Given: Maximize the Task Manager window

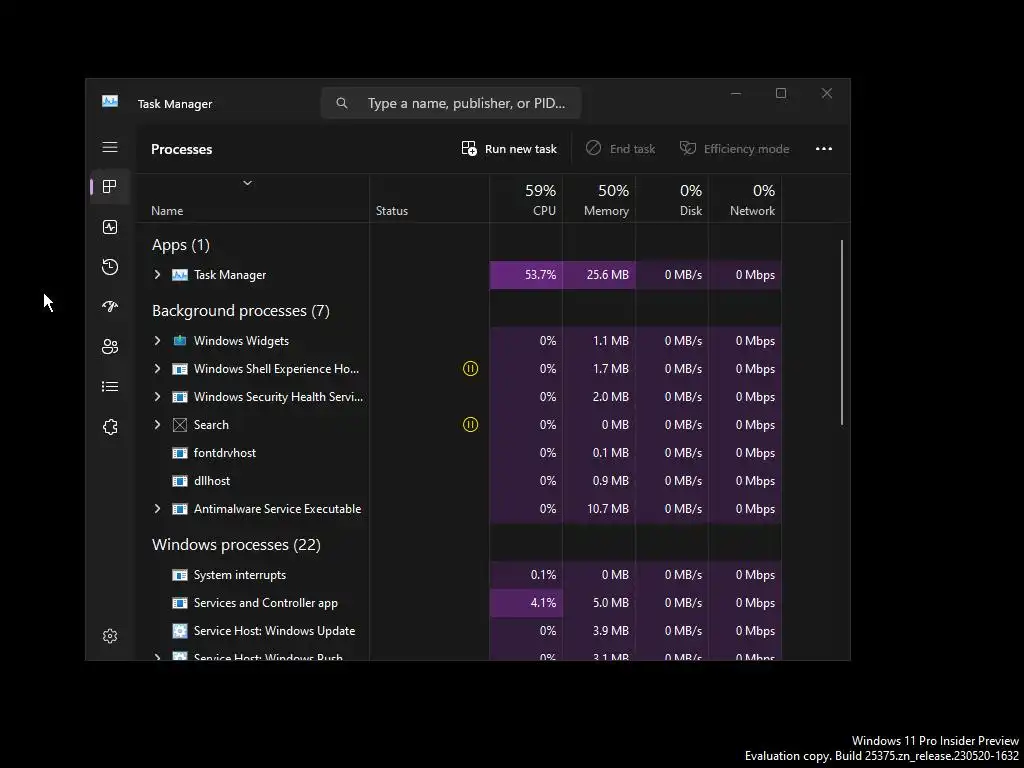Looking at the screenshot, I should pyautogui.click(x=781, y=93).
